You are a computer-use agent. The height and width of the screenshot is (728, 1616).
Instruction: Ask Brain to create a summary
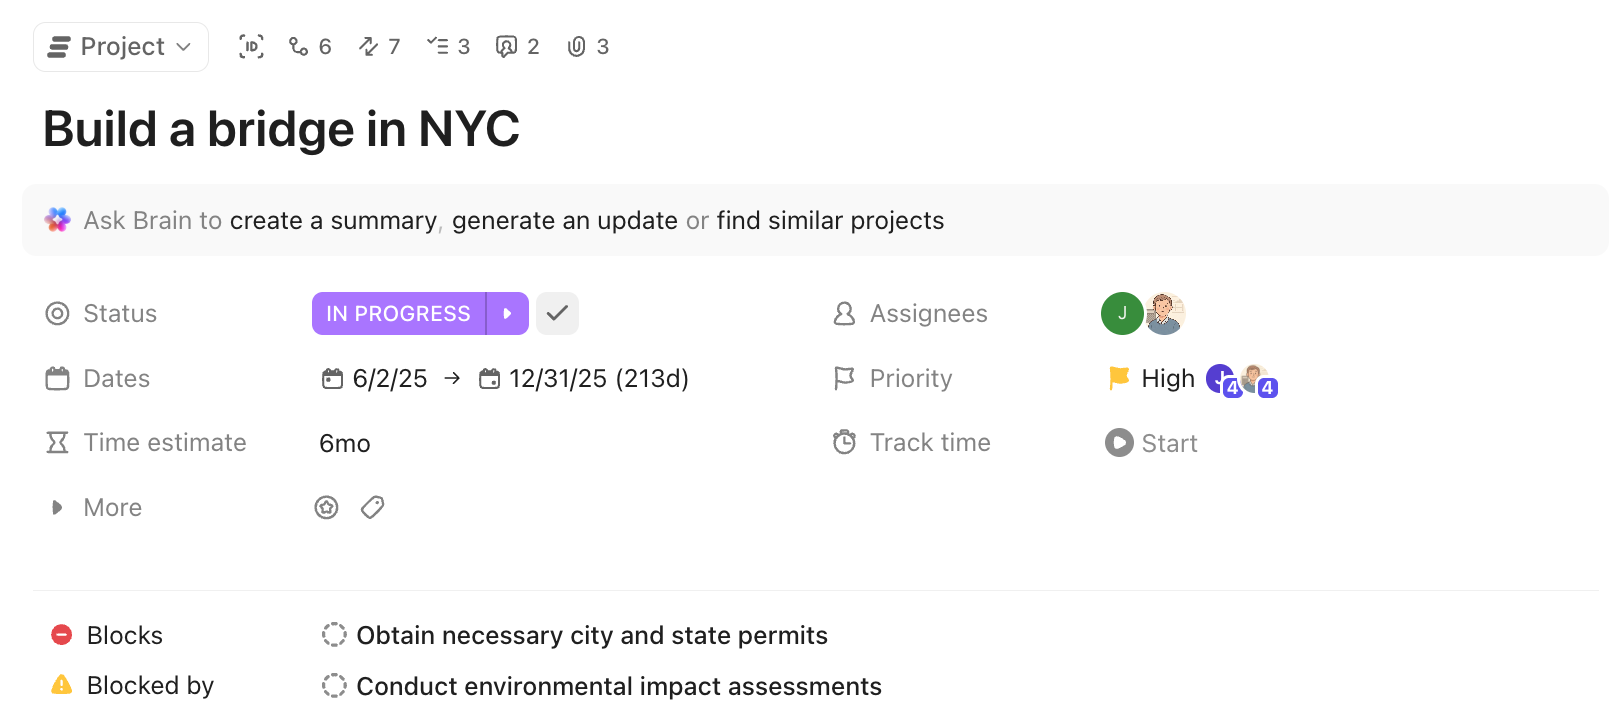point(333,220)
